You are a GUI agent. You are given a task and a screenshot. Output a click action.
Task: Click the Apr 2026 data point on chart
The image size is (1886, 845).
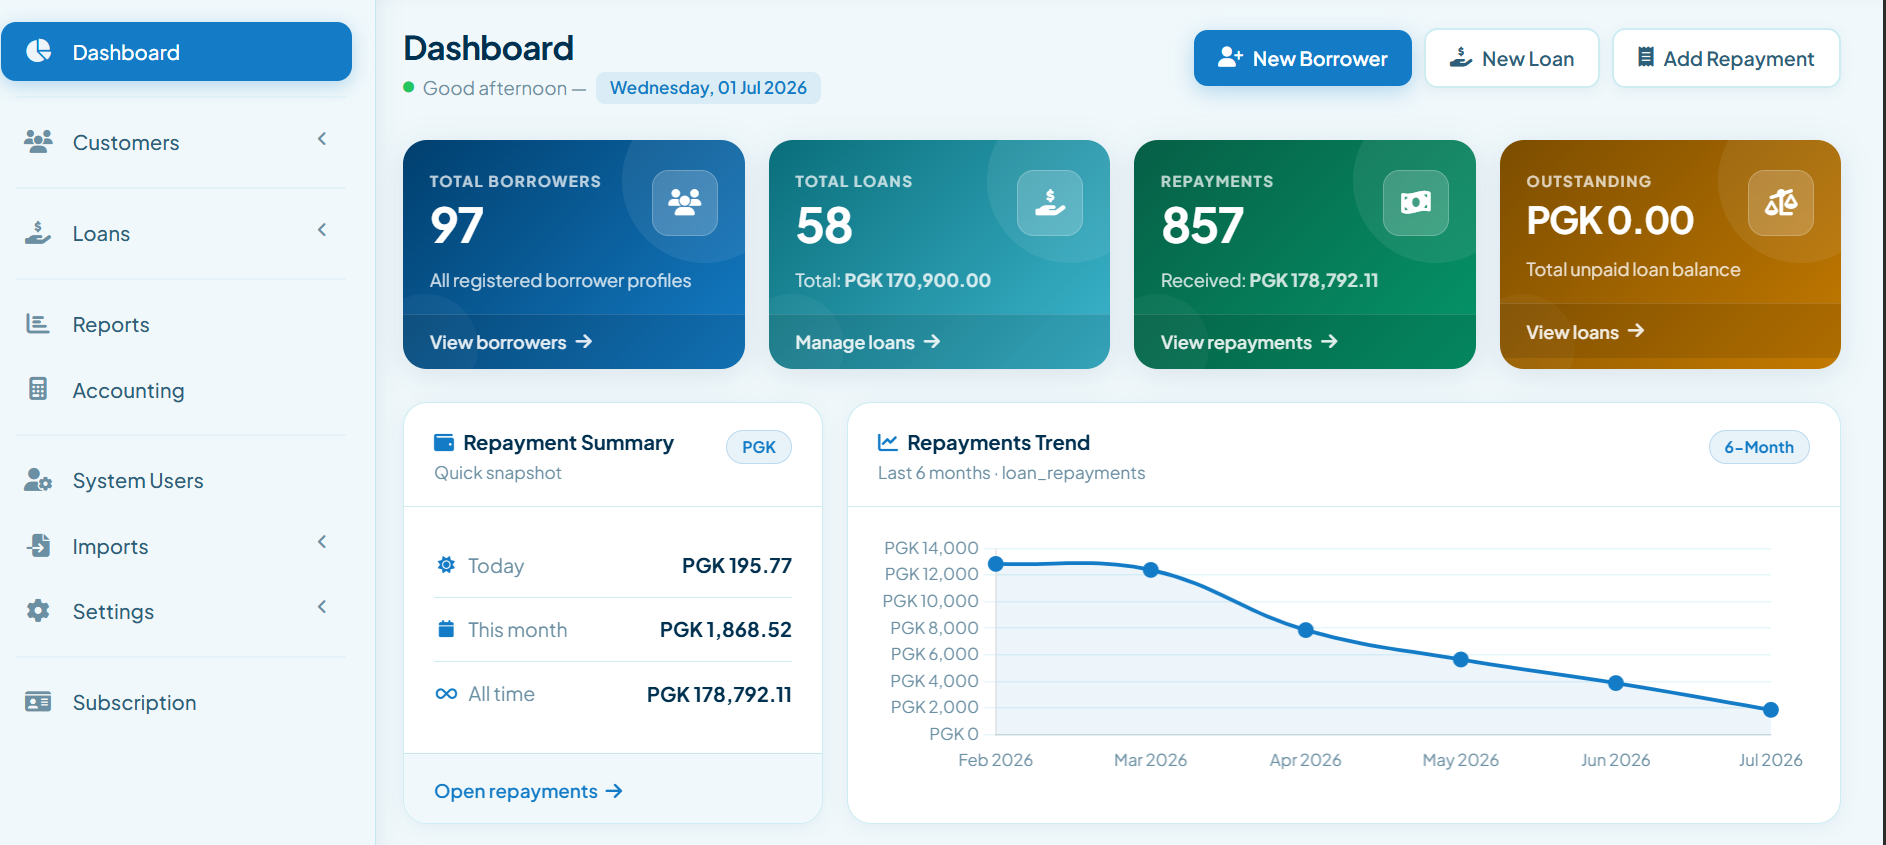click(1306, 630)
